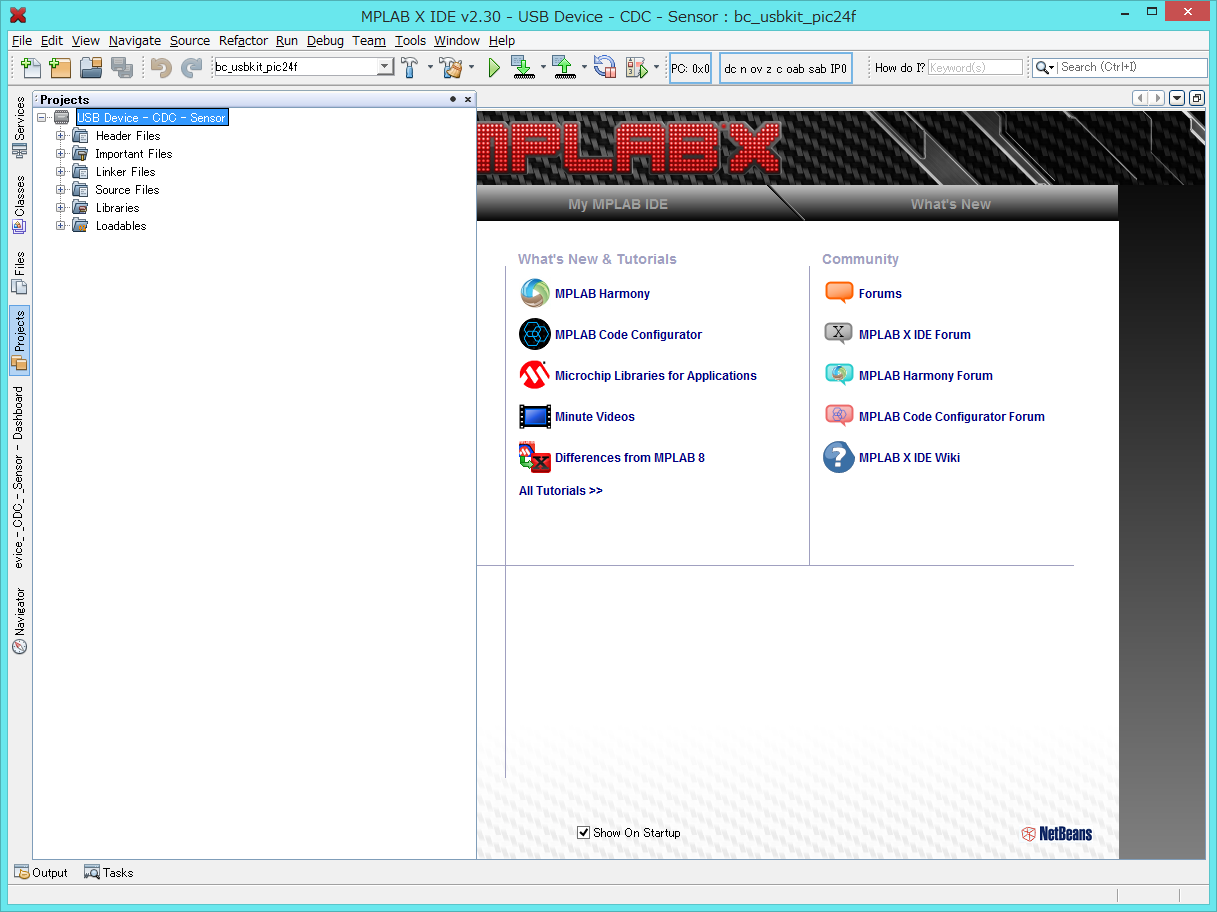1217x912 pixels.
Task: Expand the Source Files folder node
Action: click(61, 190)
